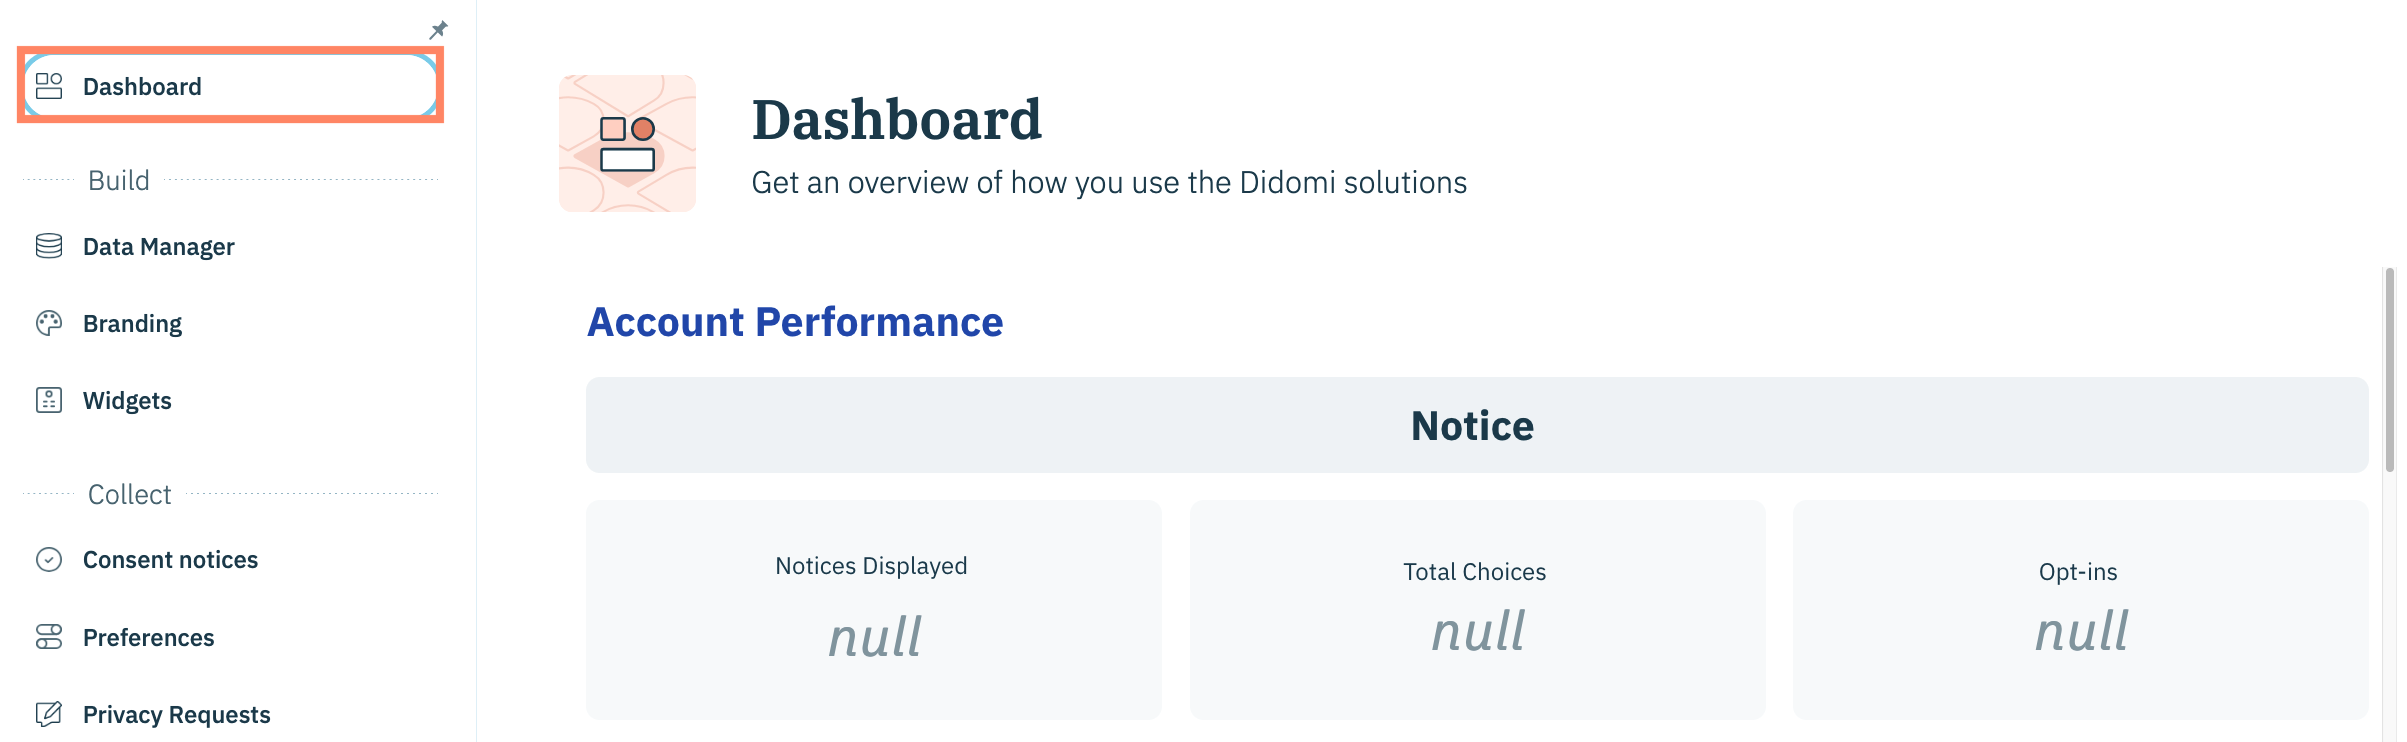2407x742 pixels.
Task: Click the vertical page scrollbar
Action: pyautogui.click(x=2389, y=370)
